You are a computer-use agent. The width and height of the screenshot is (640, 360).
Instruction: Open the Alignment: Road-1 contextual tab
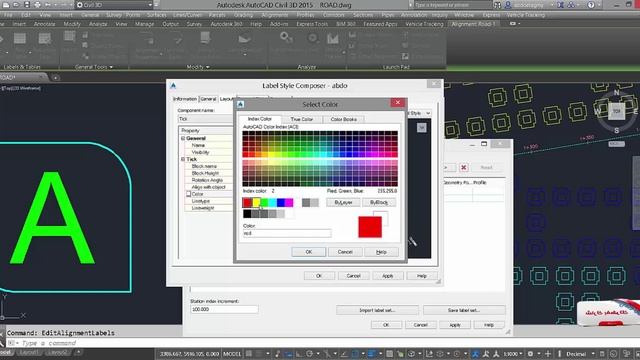tap(473, 24)
